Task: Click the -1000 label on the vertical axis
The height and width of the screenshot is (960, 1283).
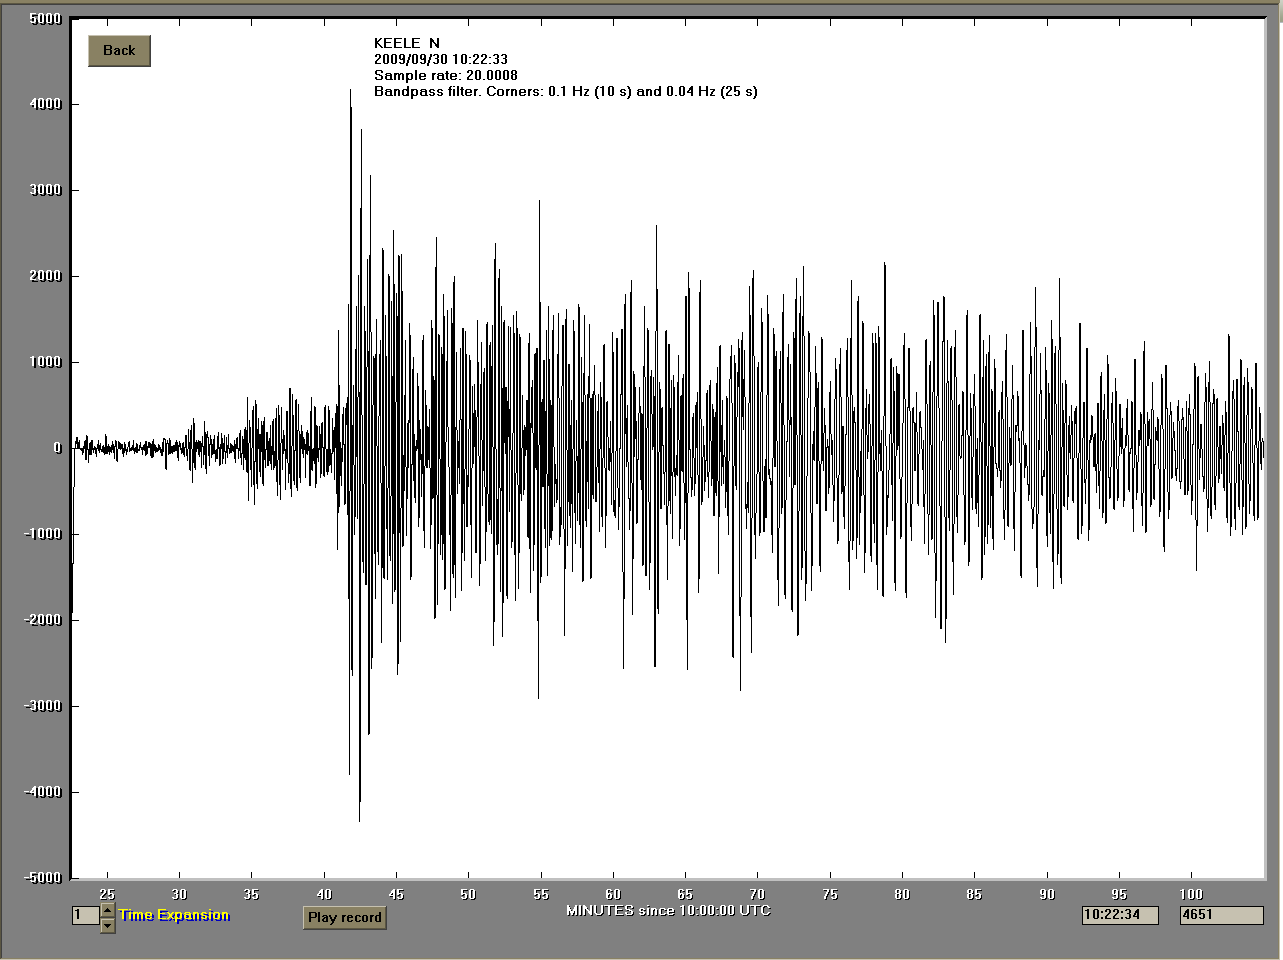Action: point(43,534)
